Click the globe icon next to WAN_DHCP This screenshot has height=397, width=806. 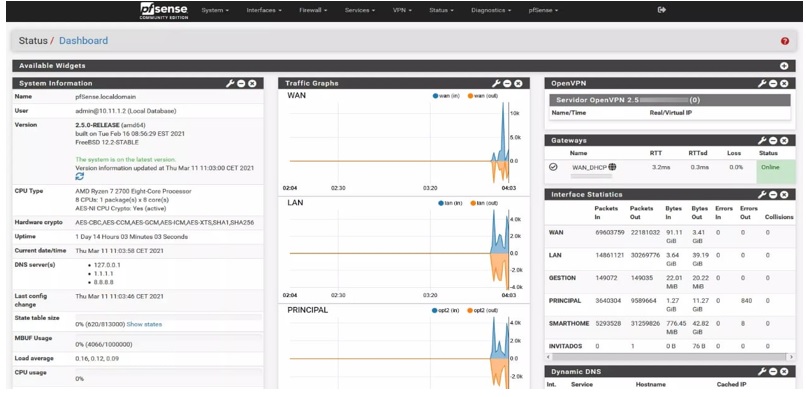pyautogui.click(x=612, y=167)
